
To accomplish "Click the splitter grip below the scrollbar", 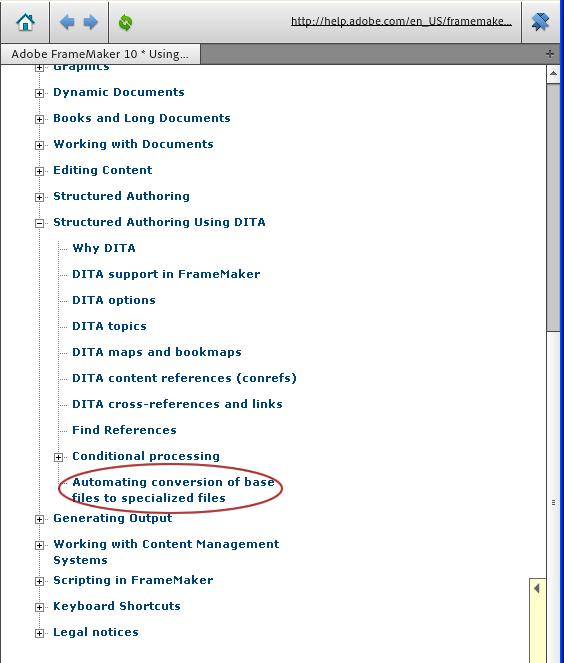I will tap(553, 502).
